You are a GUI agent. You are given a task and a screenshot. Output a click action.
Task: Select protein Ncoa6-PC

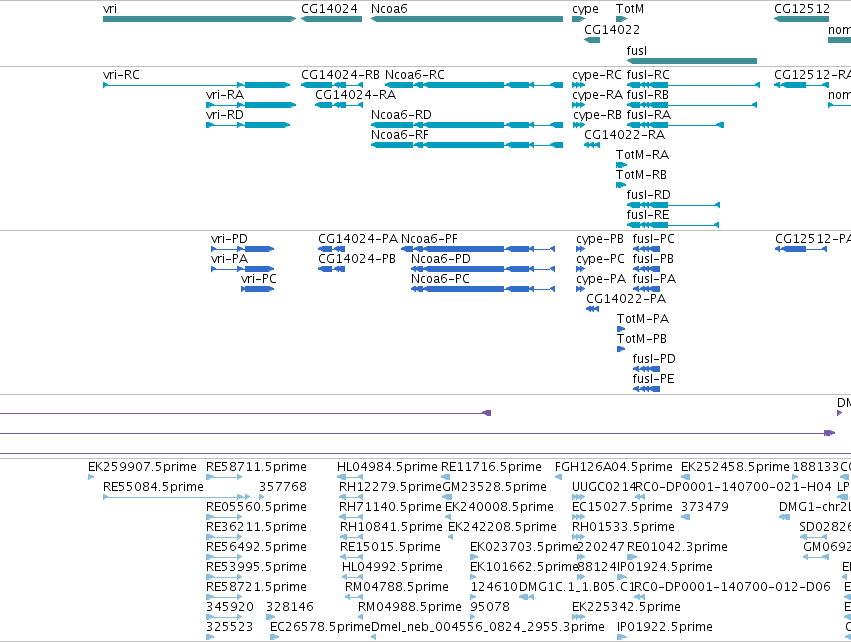483,289
